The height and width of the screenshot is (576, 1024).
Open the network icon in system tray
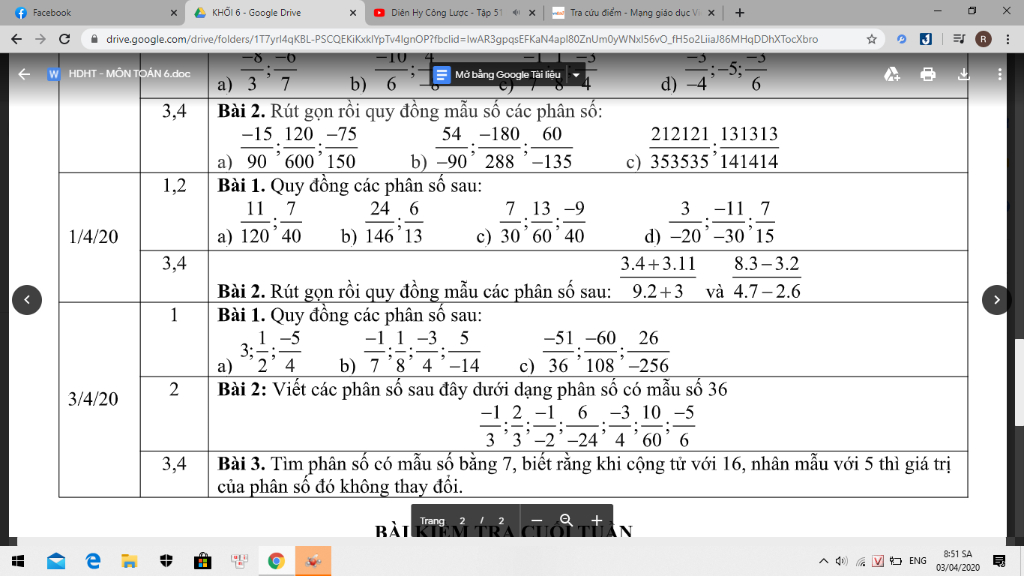(861, 561)
